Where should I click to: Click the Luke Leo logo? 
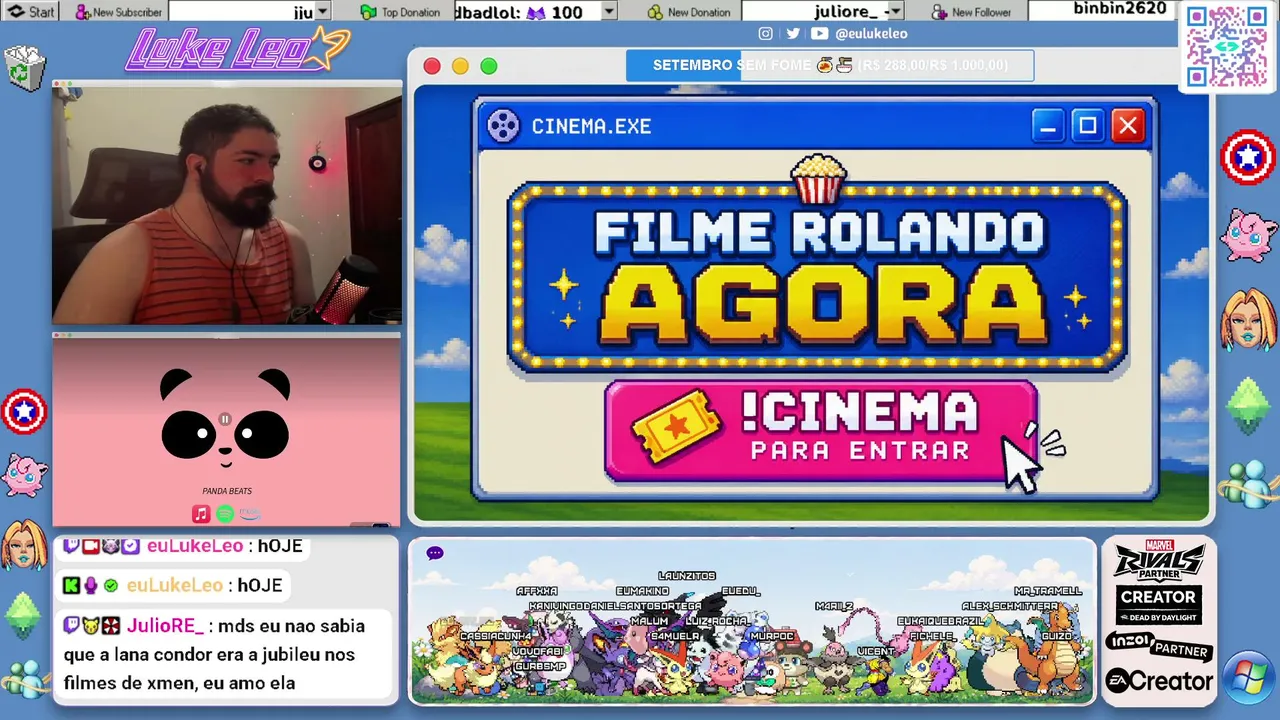[238, 49]
